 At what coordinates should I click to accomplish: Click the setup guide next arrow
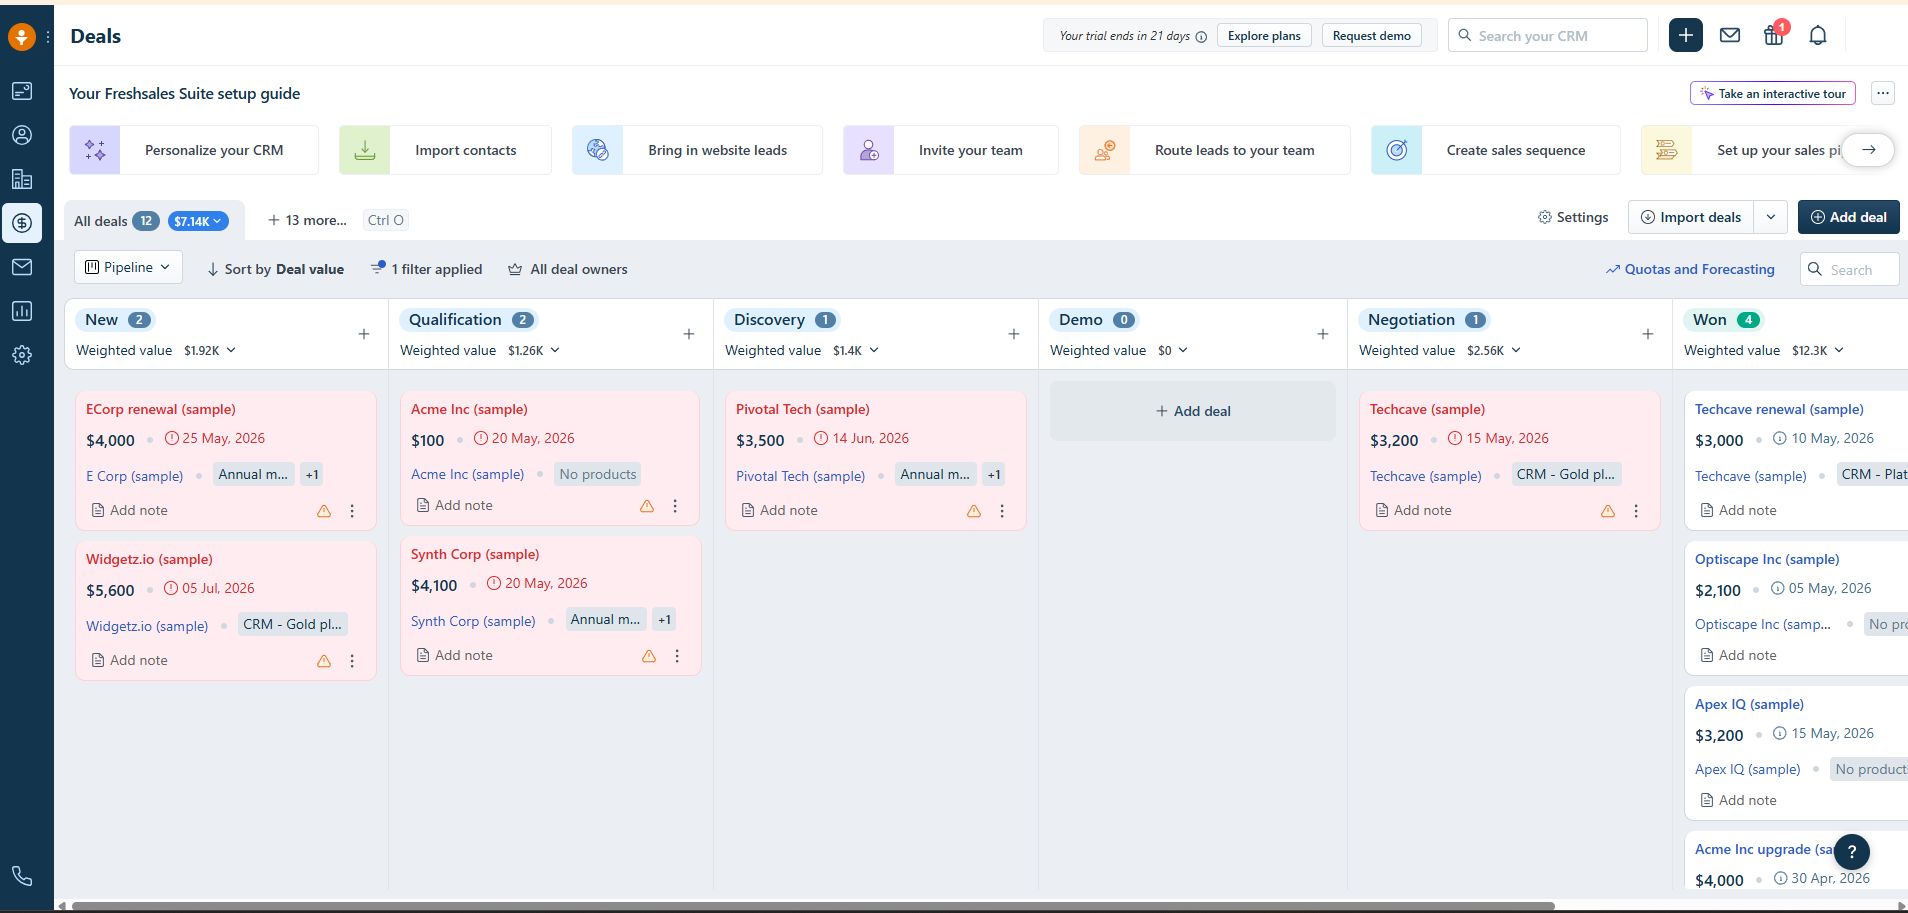pyautogui.click(x=1869, y=150)
